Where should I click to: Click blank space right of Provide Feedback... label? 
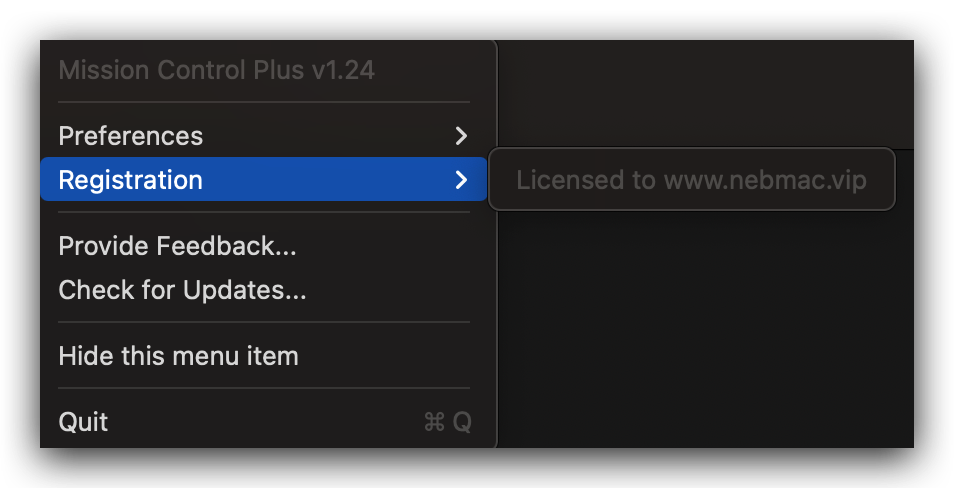[x=390, y=246]
